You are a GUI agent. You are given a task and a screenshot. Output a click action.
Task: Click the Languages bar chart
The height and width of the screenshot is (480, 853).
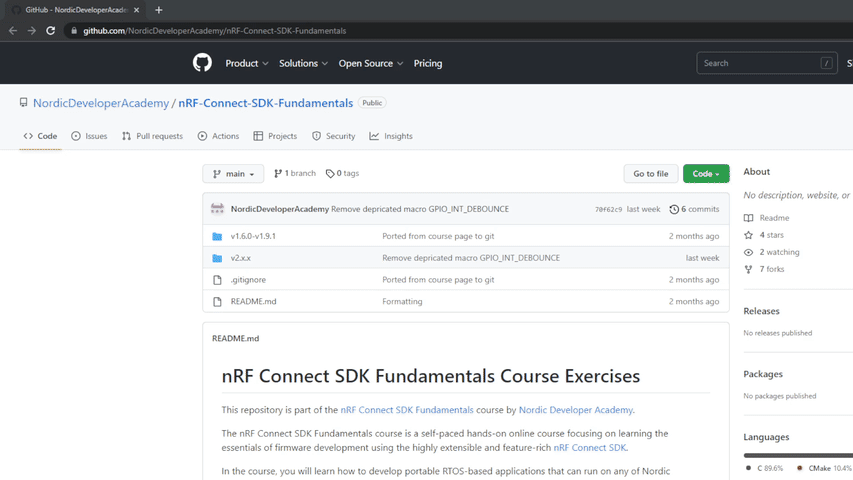pyautogui.click(x=798, y=456)
